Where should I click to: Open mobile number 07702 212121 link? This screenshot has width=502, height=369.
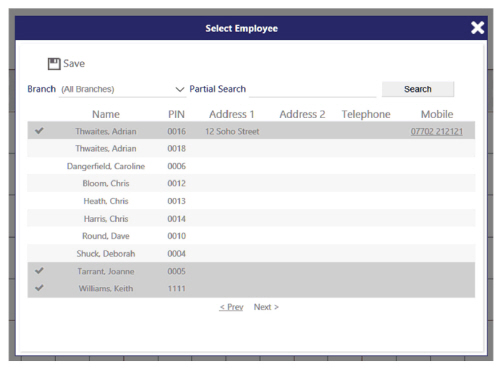[x=437, y=131]
